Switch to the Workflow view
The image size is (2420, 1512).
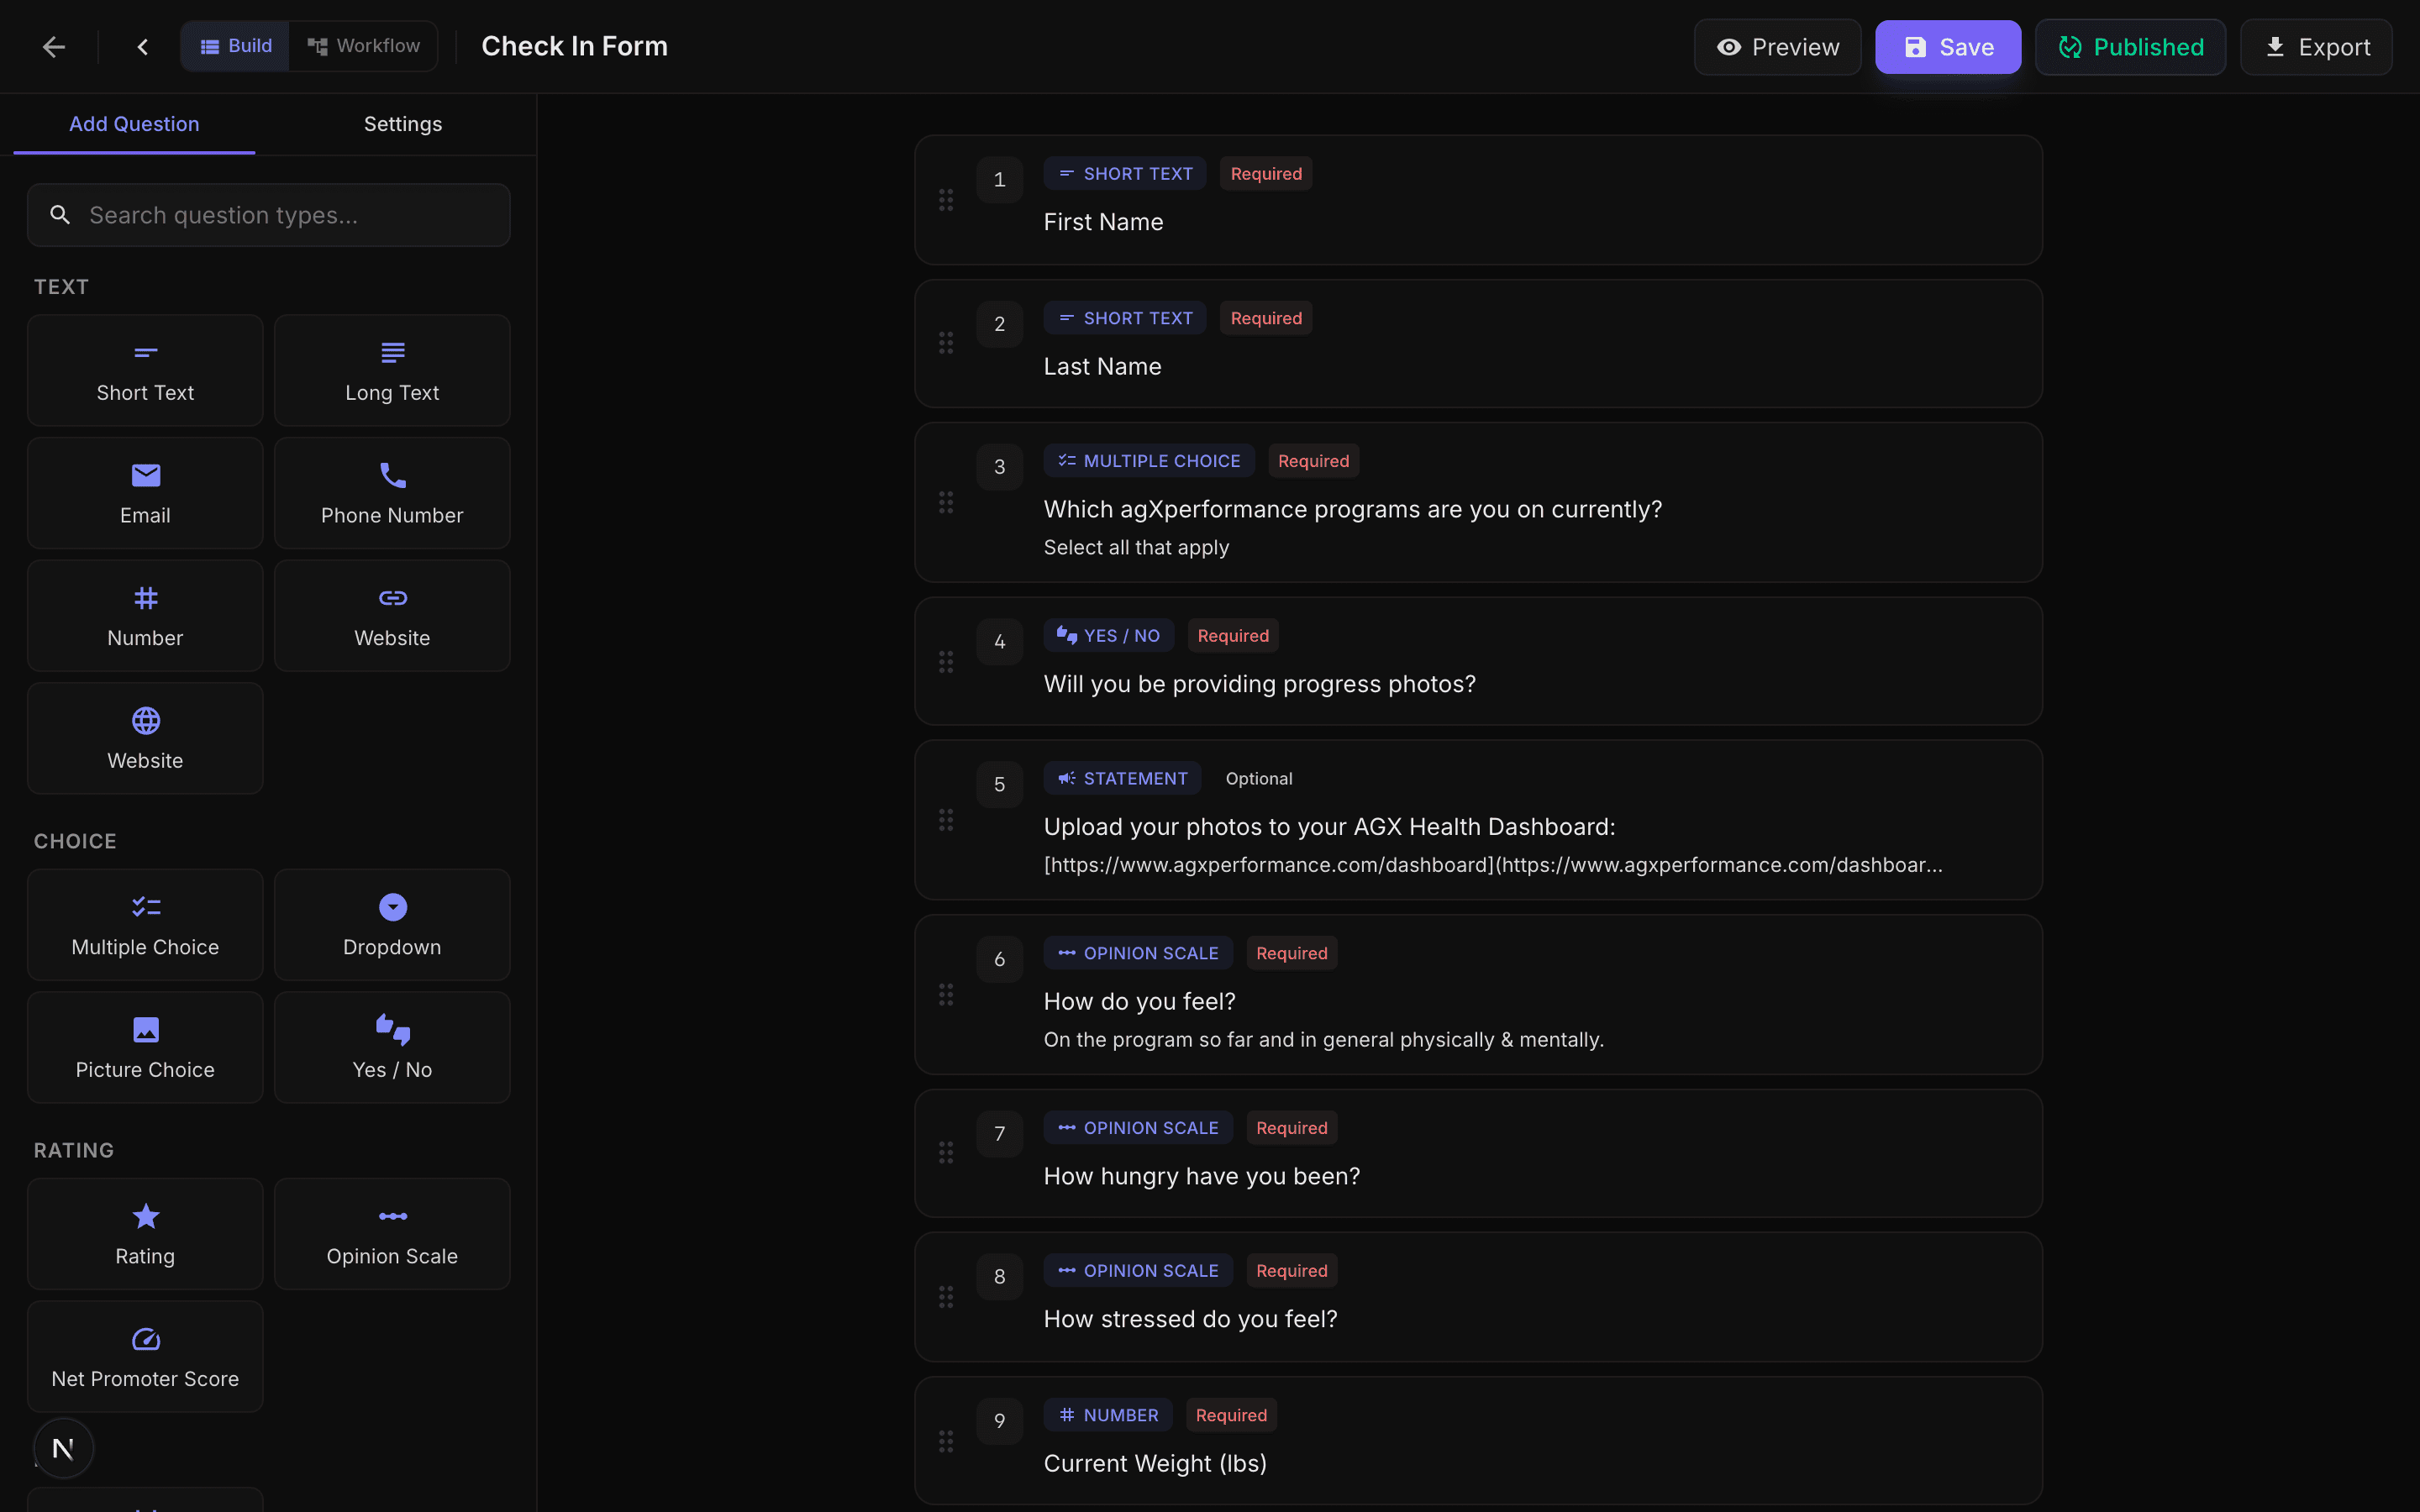click(x=362, y=45)
